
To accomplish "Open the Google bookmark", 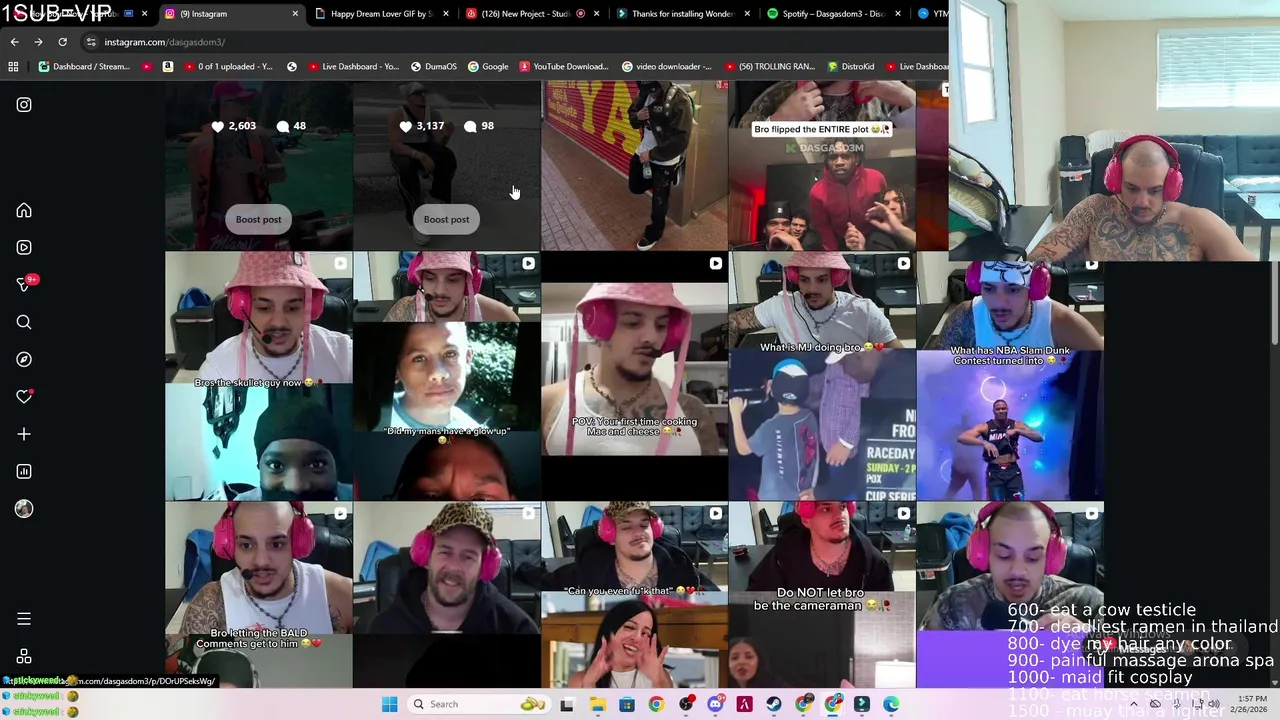I will (488, 67).
